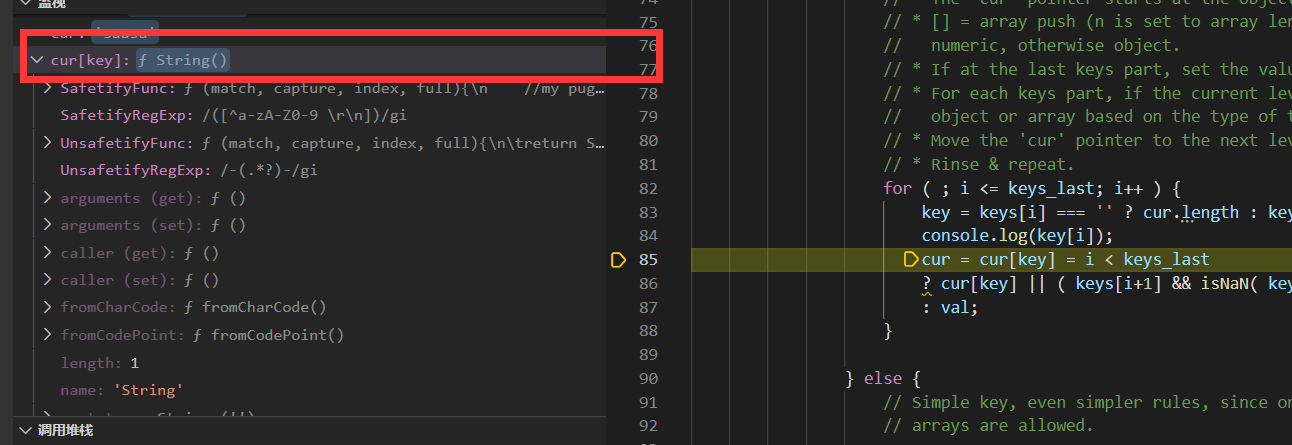Click the 'console.log(key[i]);' code line
Image resolution: width=1292 pixels, height=445 pixels.
(x=1017, y=236)
